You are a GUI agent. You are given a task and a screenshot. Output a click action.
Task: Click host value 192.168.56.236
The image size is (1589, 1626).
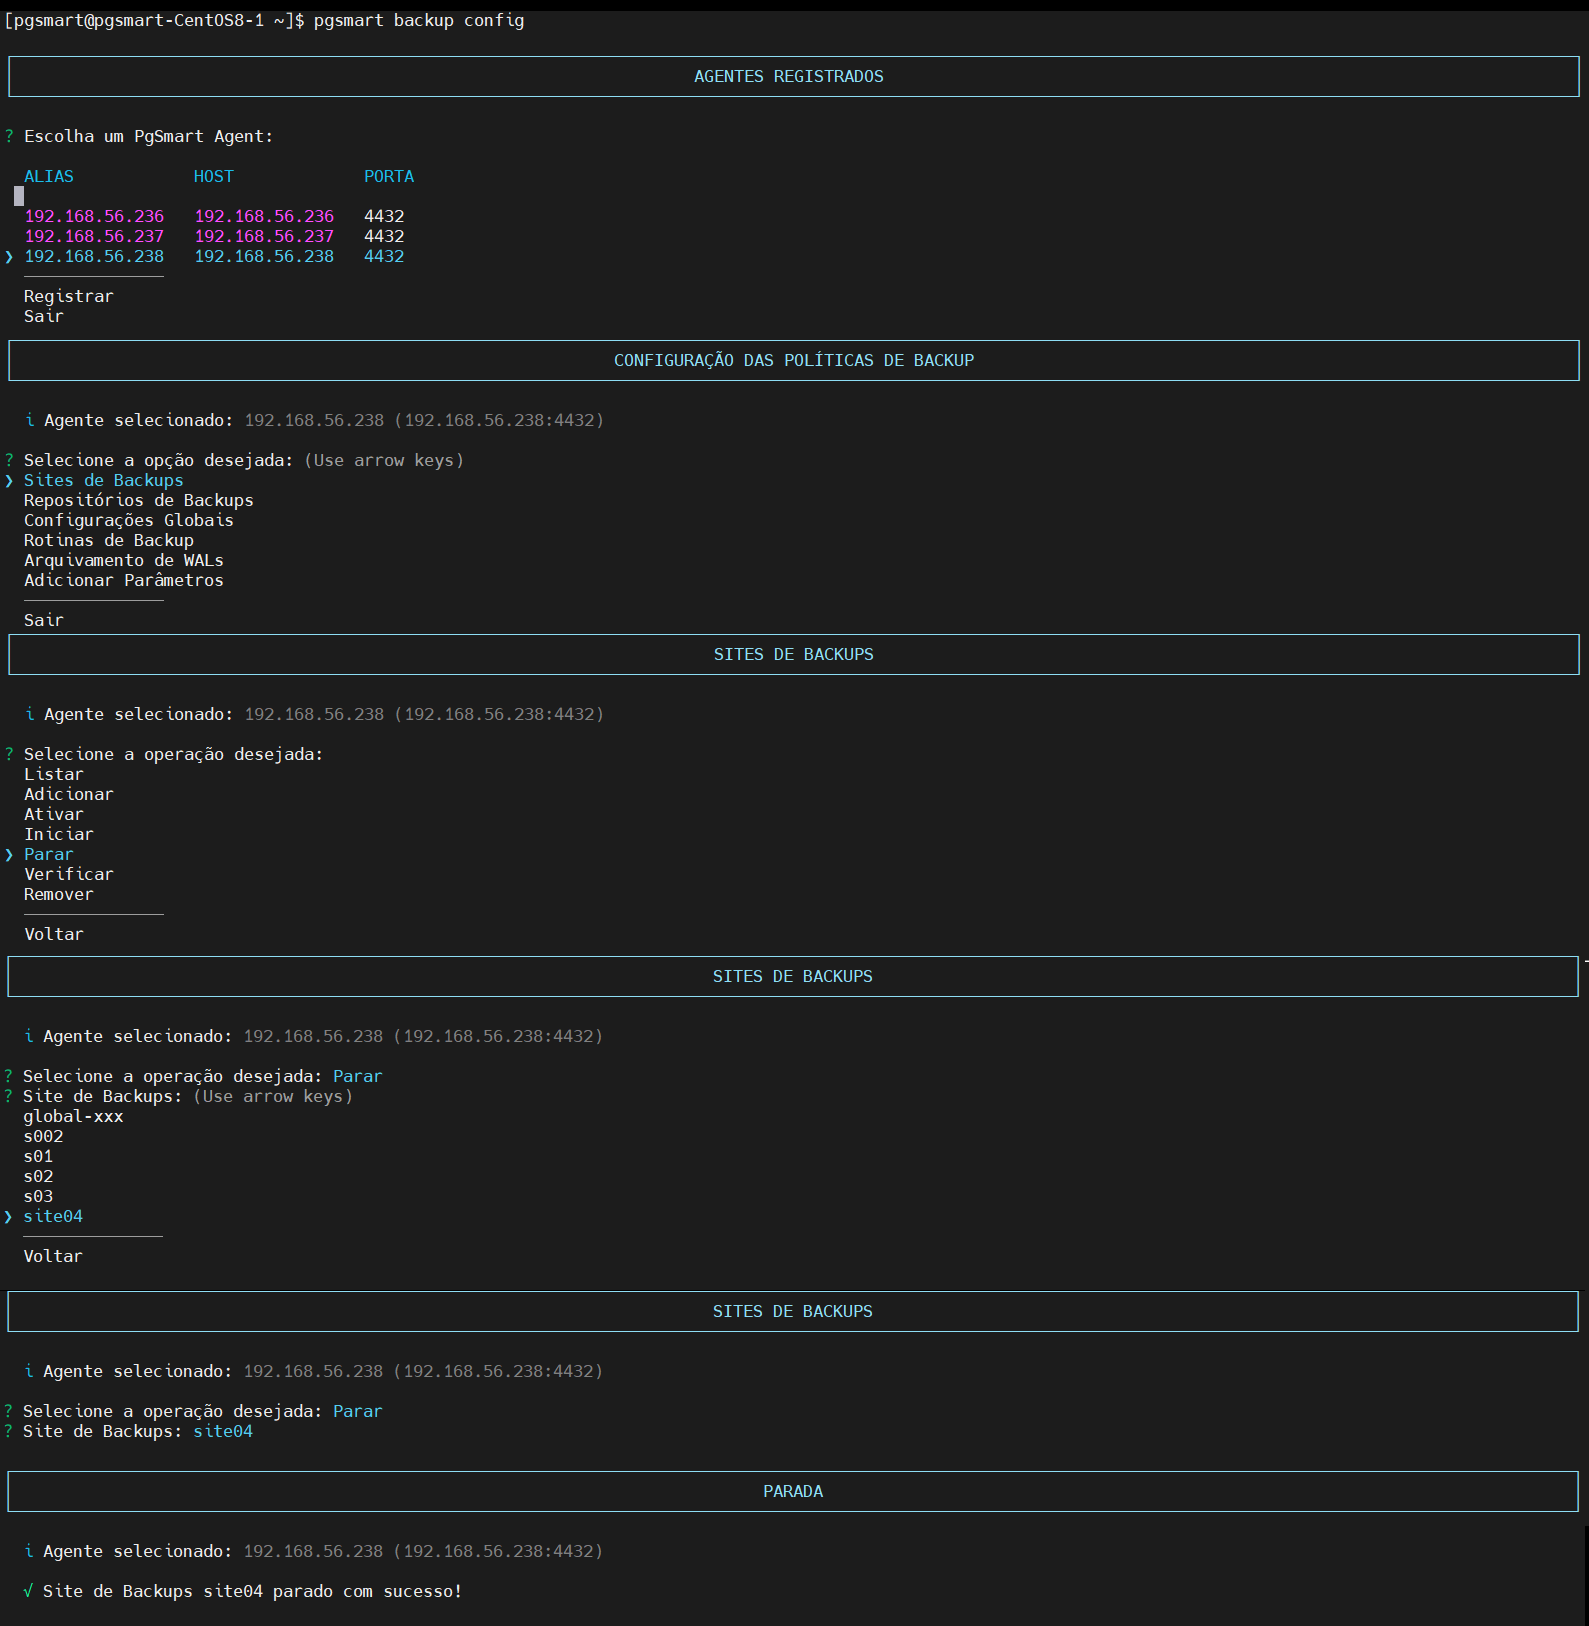point(264,216)
